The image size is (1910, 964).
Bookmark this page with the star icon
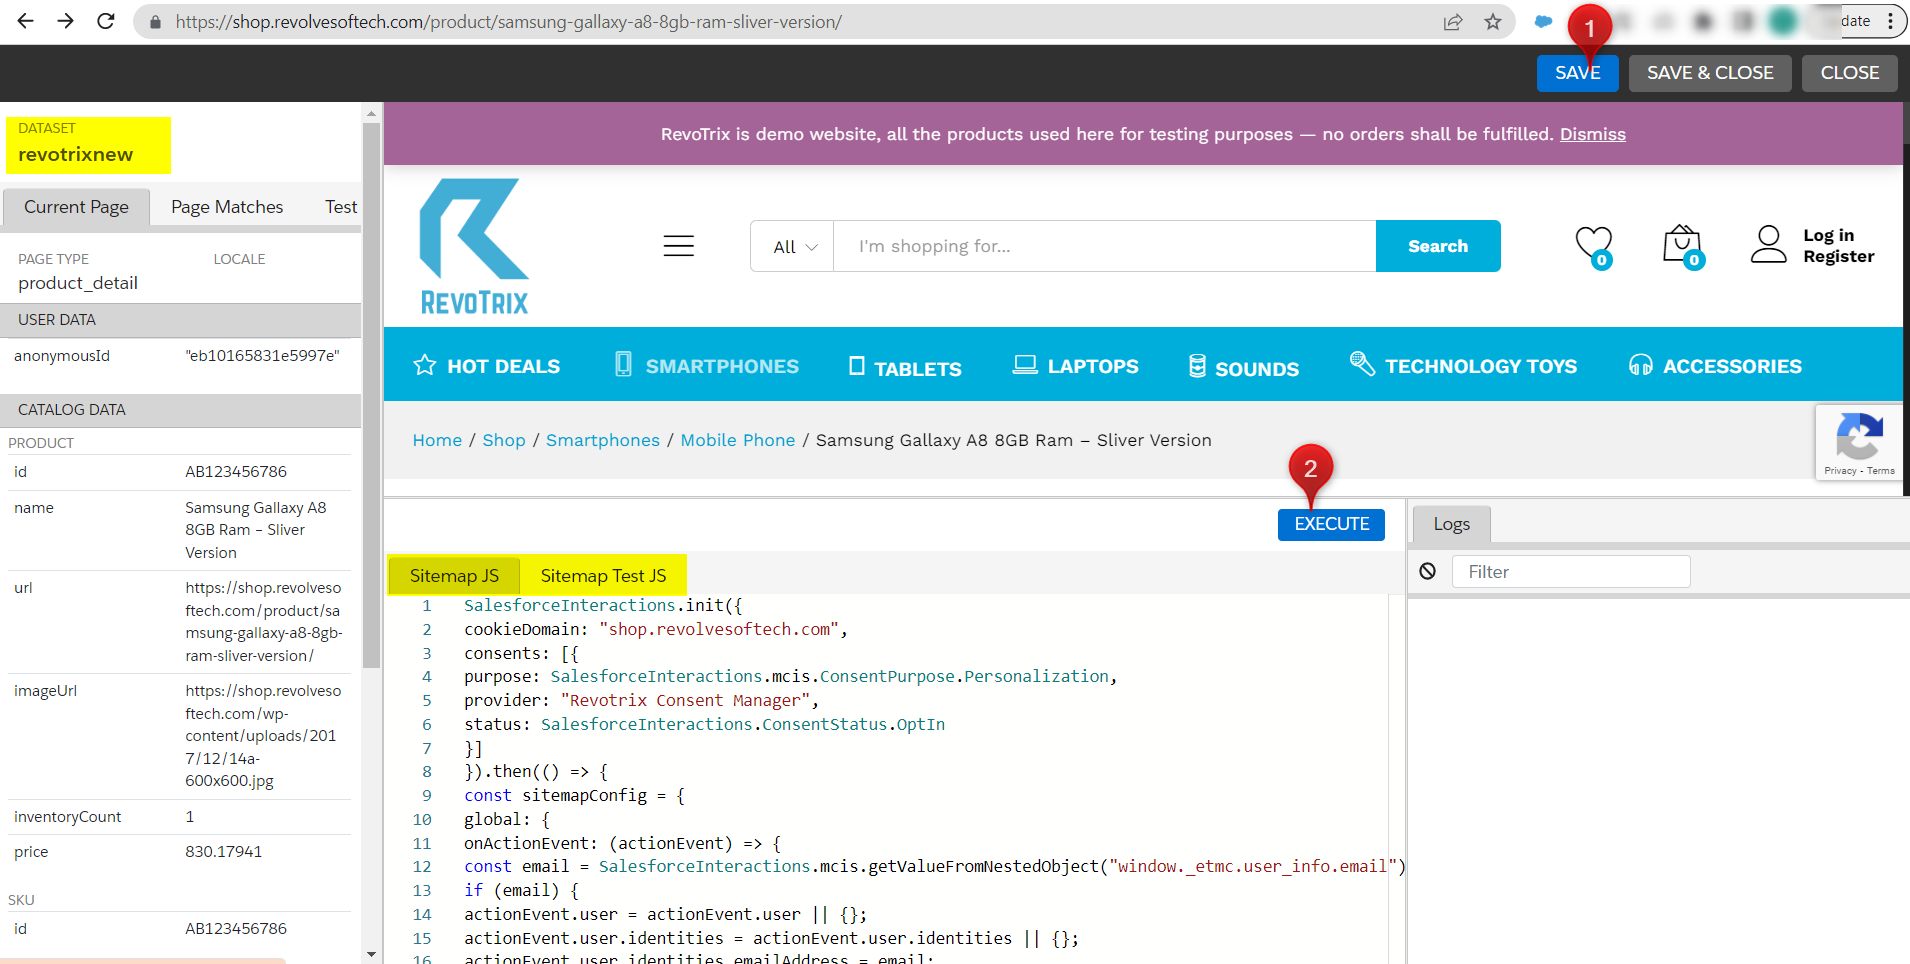point(1493,22)
